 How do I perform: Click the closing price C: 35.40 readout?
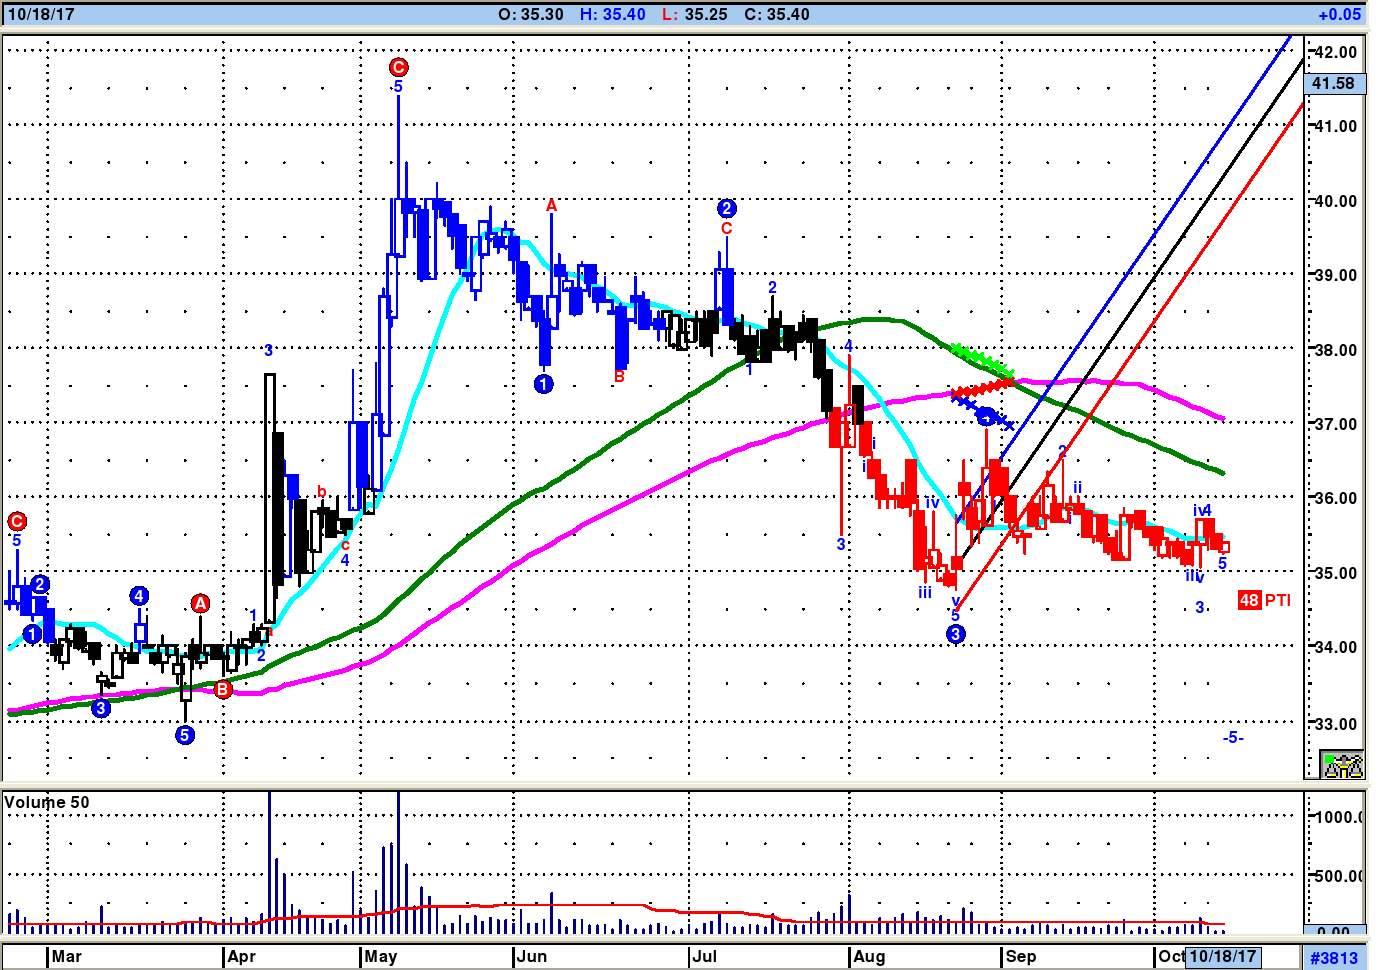point(777,14)
